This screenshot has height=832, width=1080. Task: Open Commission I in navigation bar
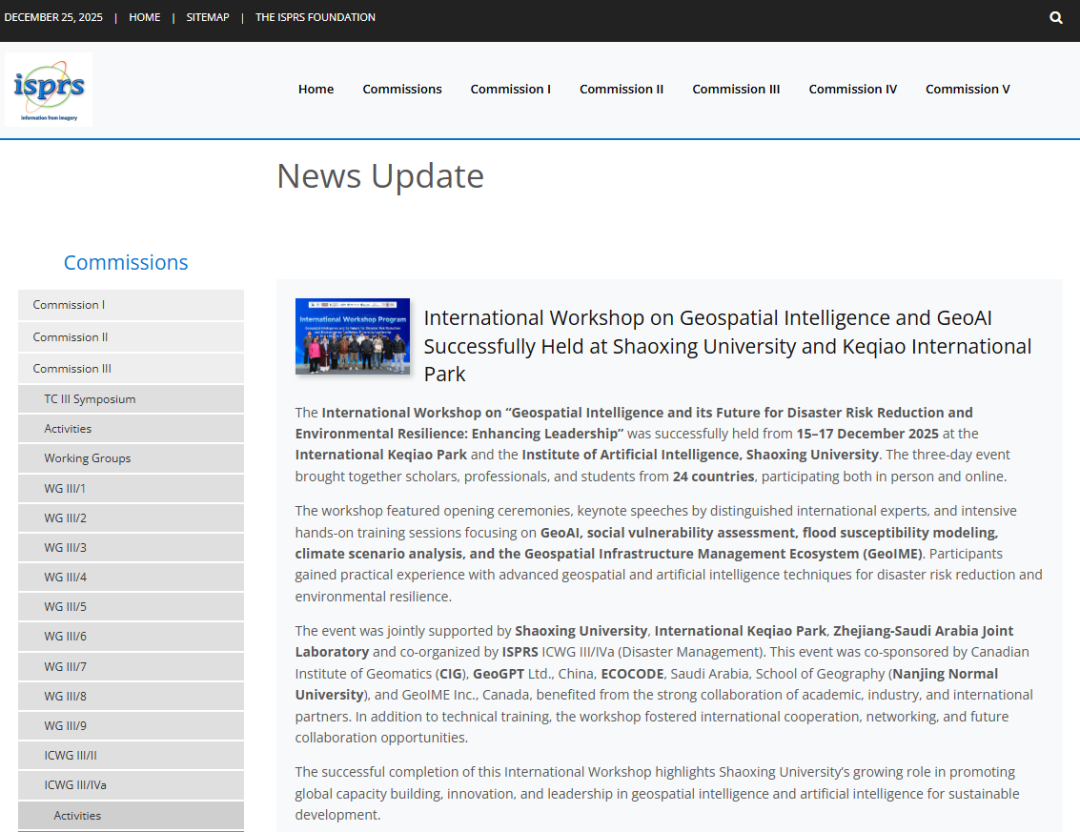click(510, 89)
